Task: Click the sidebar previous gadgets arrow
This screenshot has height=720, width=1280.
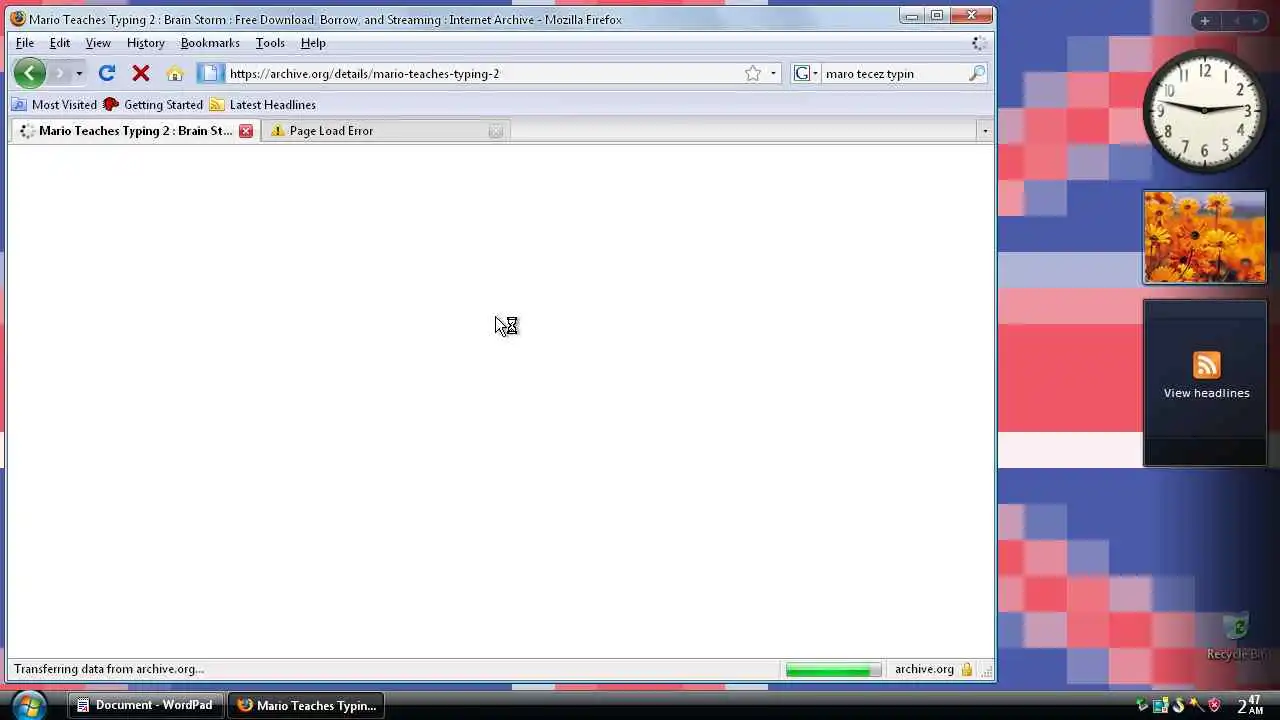Action: [x=1236, y=21]
